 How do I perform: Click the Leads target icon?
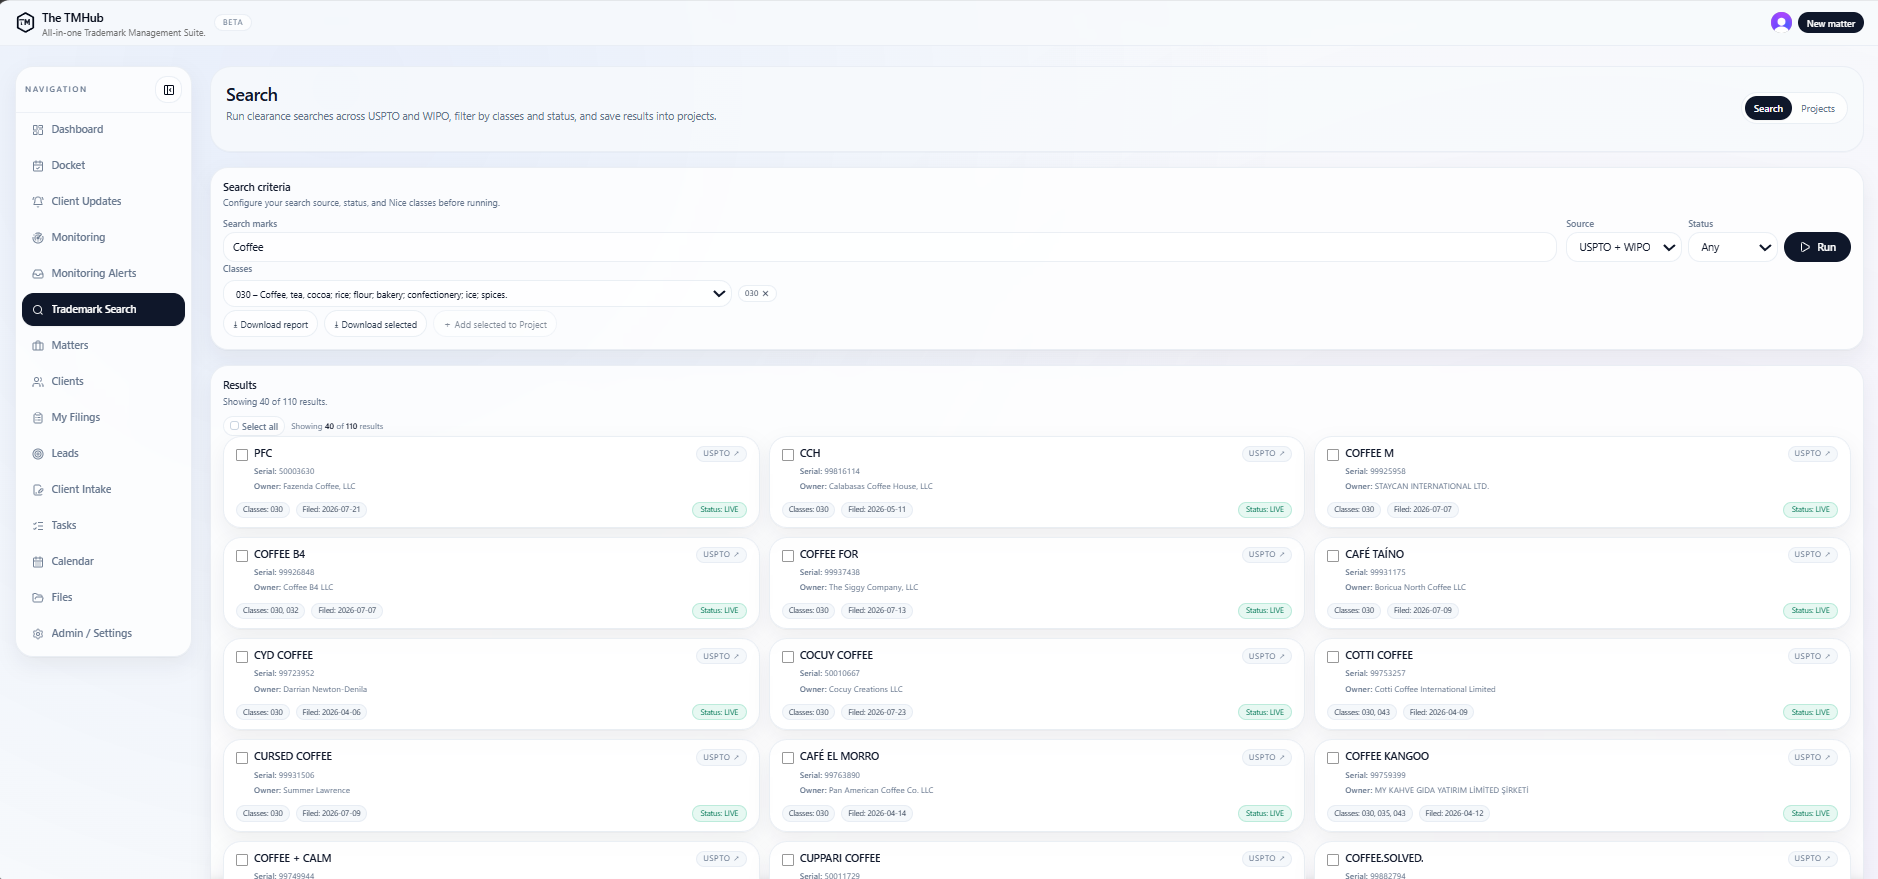[x=38, y=454]
